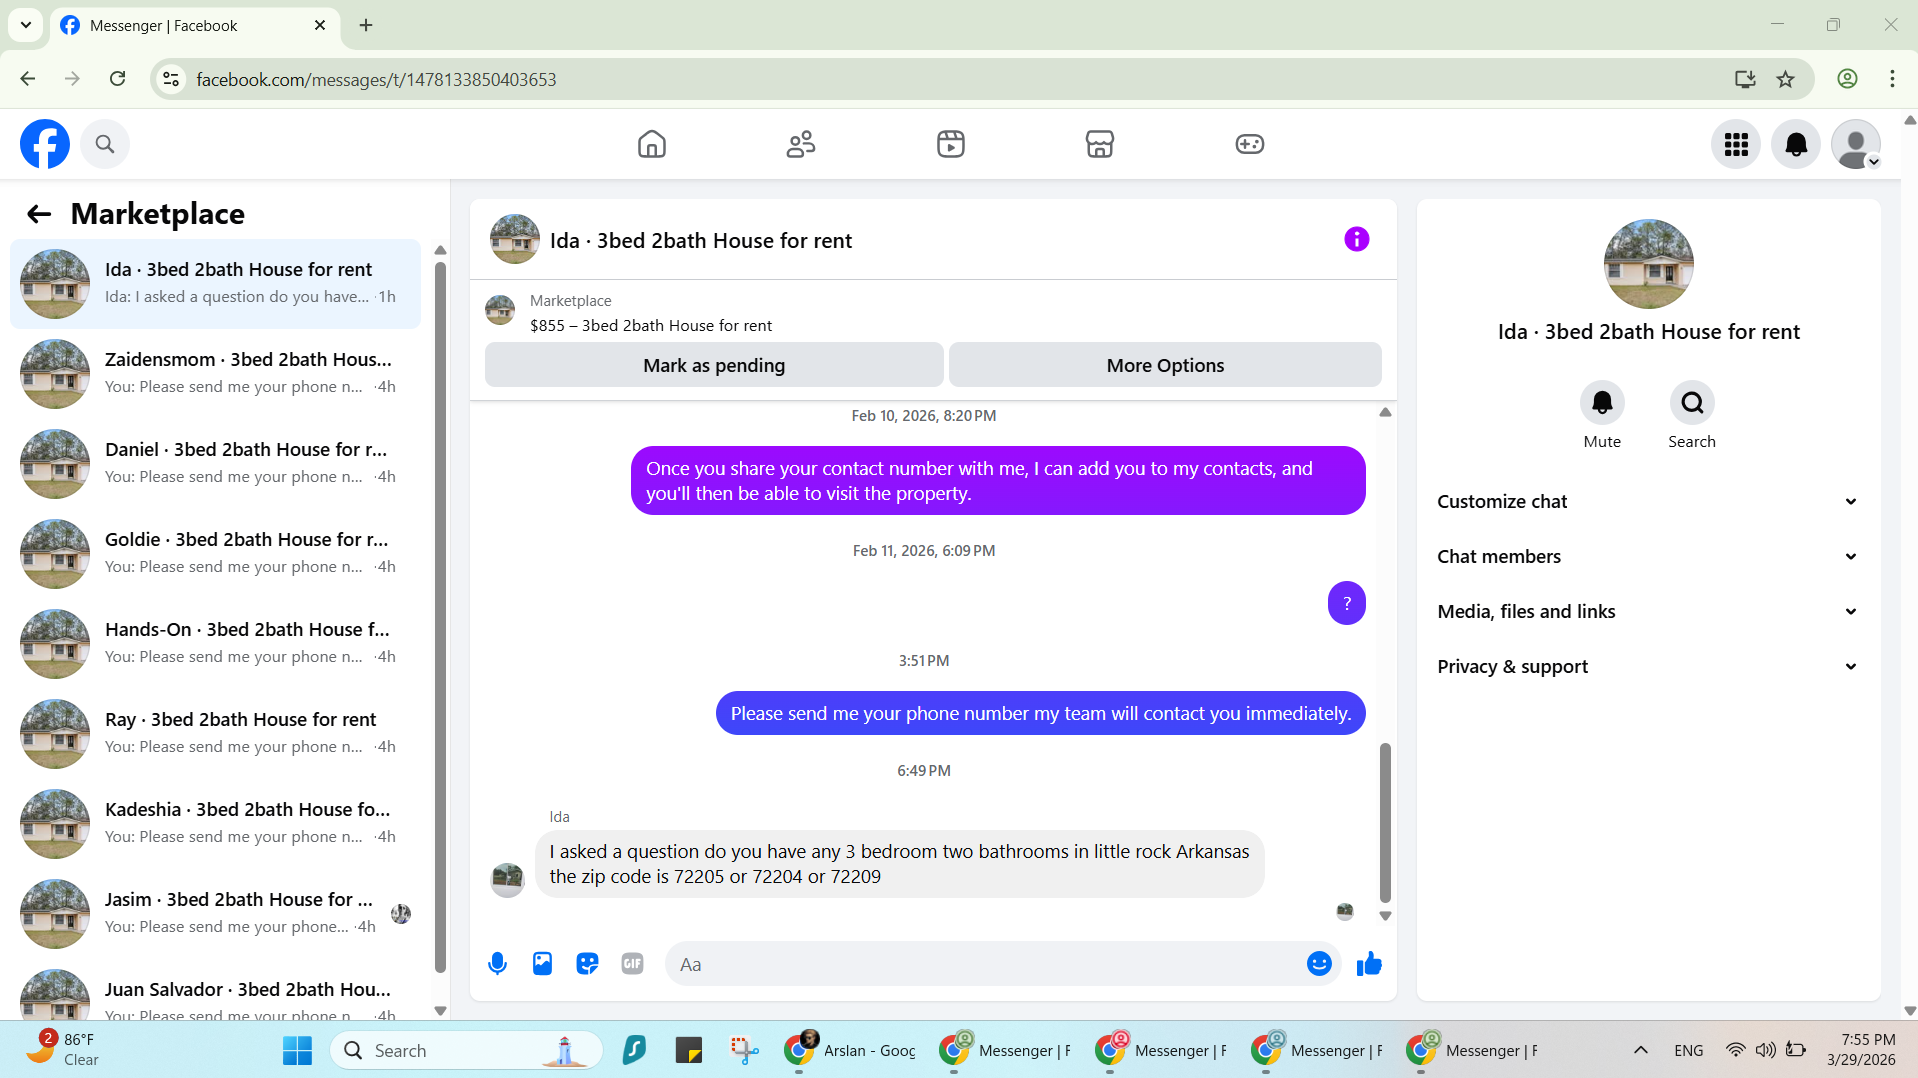Open the Gaming controller icon
The image size is (1918, 1078).
pos(1250,144)
